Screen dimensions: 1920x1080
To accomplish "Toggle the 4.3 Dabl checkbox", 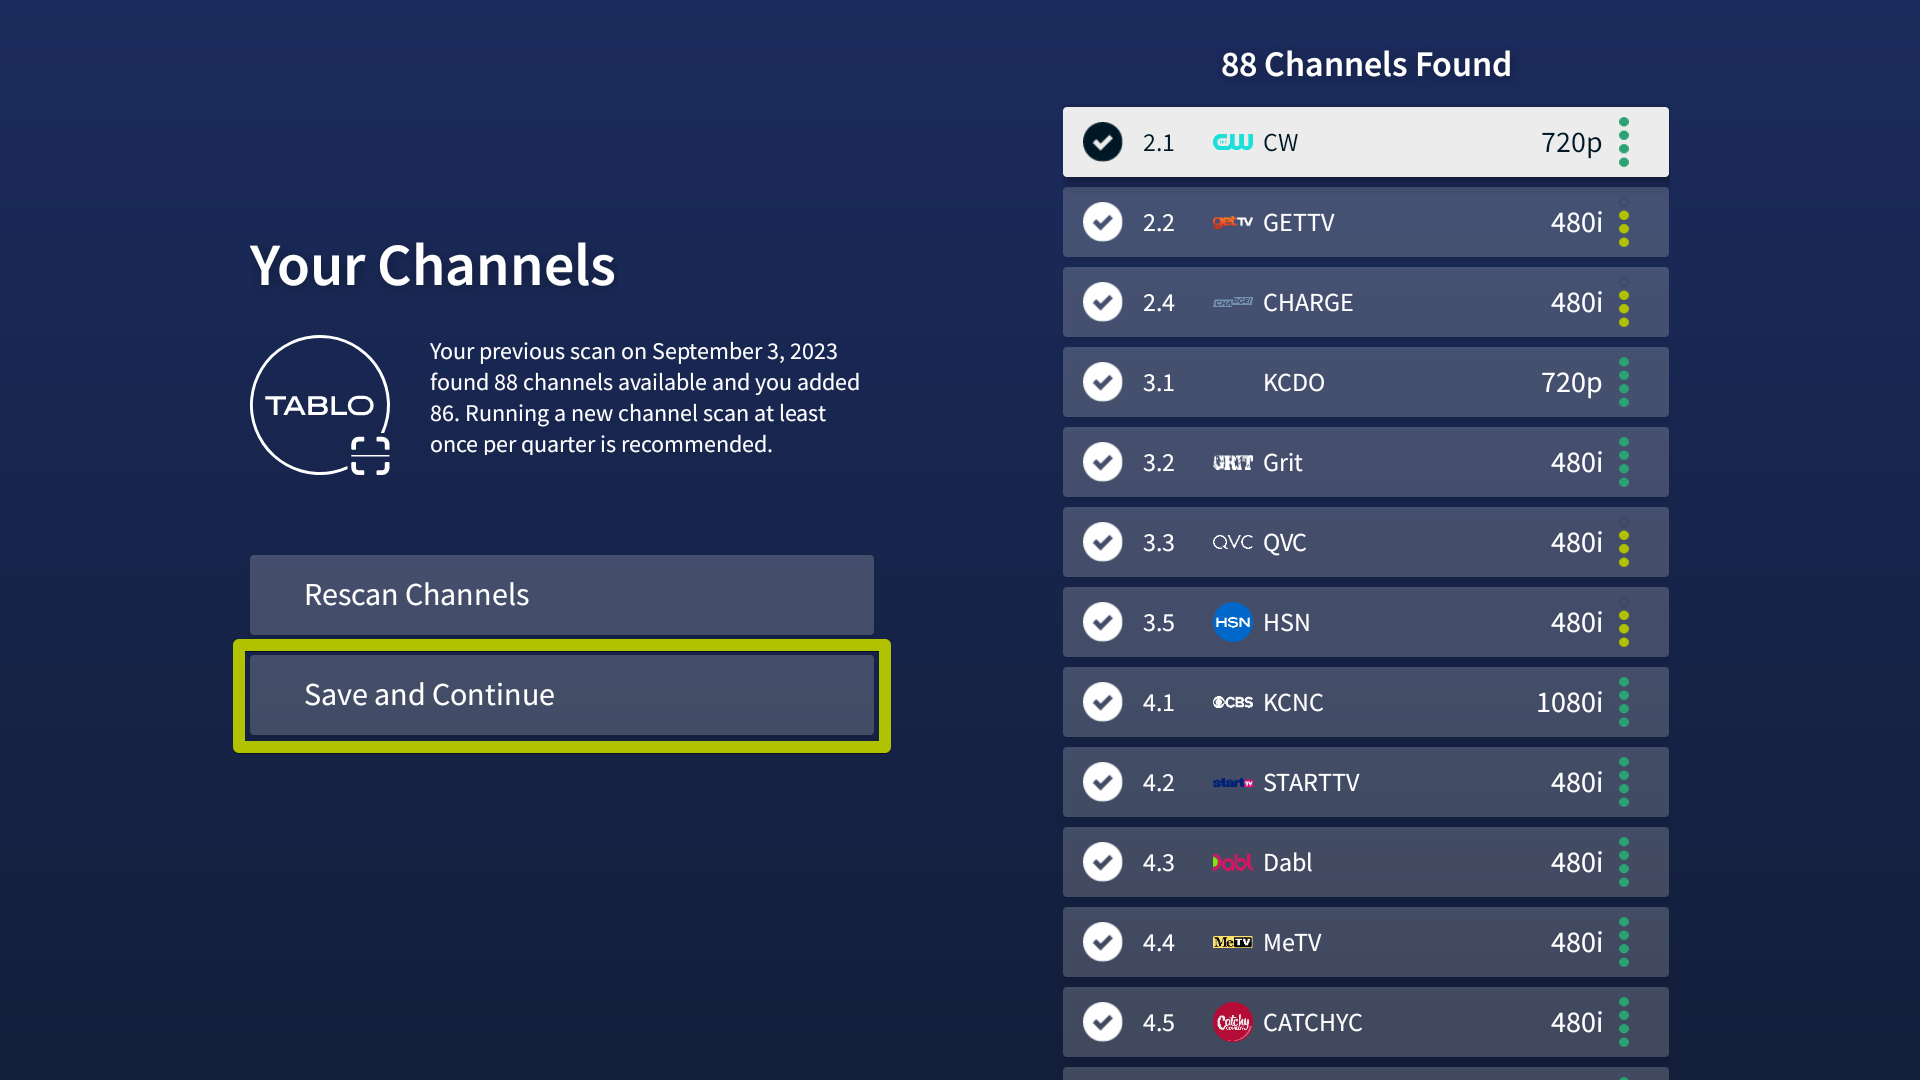I will point(1102,862).
